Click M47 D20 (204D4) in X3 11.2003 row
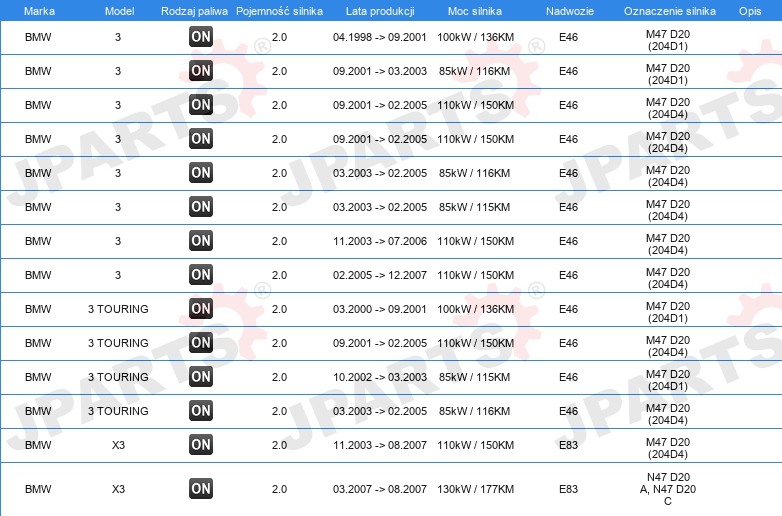 pyautogui.click(x=668, y=448)
